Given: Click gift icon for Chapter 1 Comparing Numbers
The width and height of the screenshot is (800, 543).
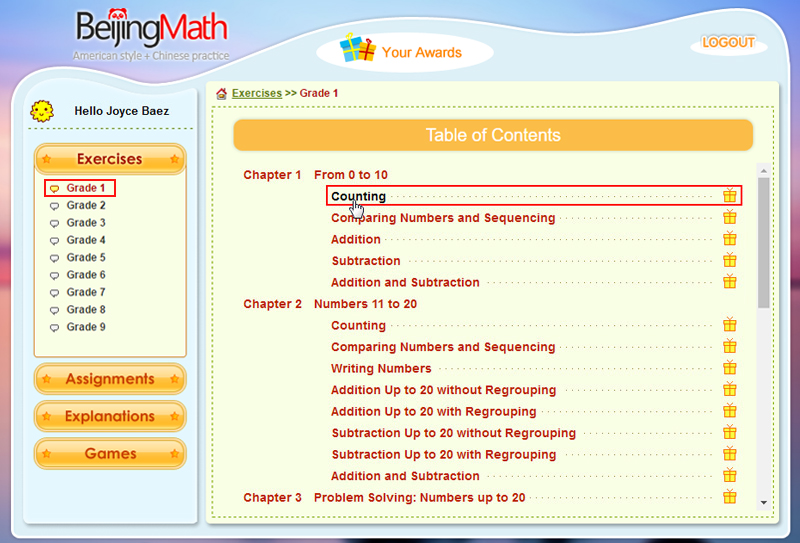Looking at the screenshot, I should 730,217.
